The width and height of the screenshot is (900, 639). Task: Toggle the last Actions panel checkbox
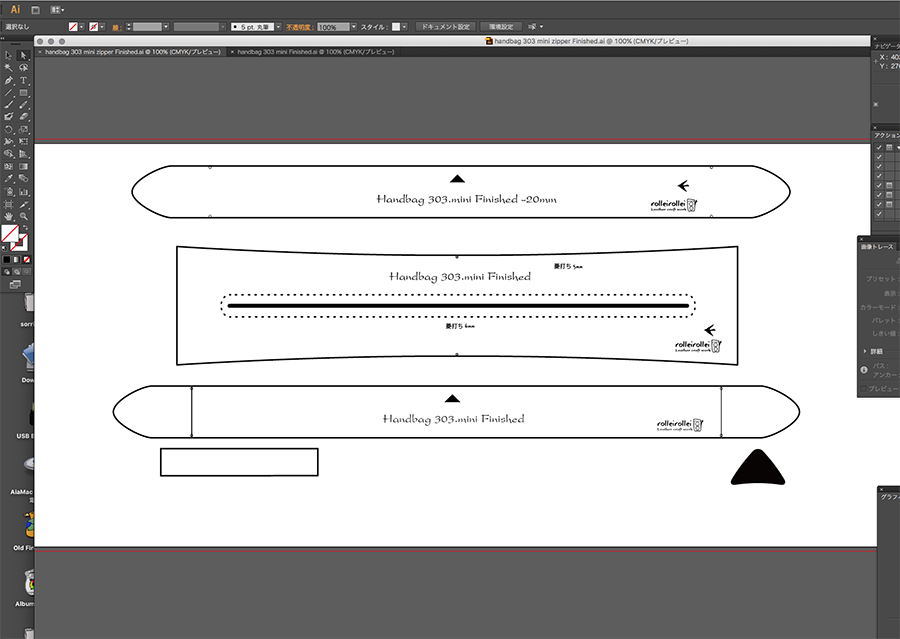(x=879, y=214)
